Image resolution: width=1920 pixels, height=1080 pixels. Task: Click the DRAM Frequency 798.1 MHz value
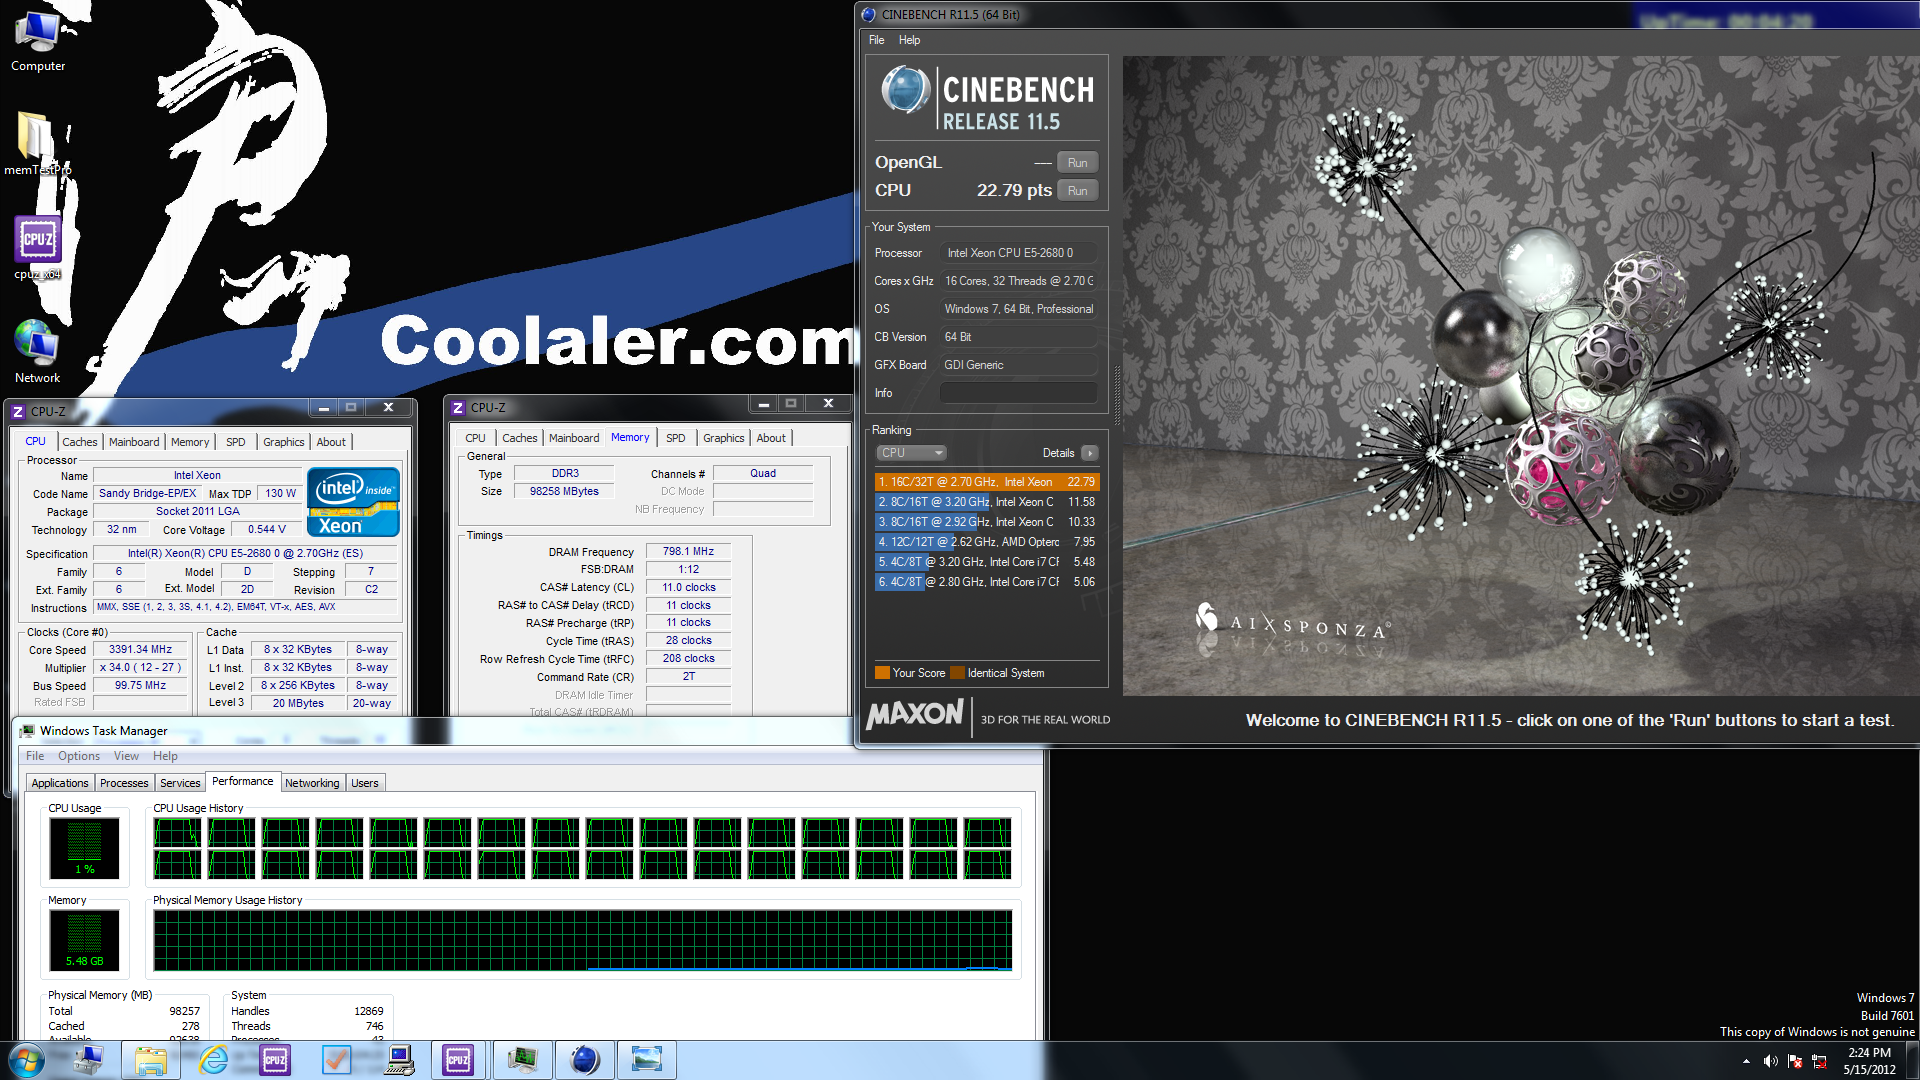[x=688, y=552]
